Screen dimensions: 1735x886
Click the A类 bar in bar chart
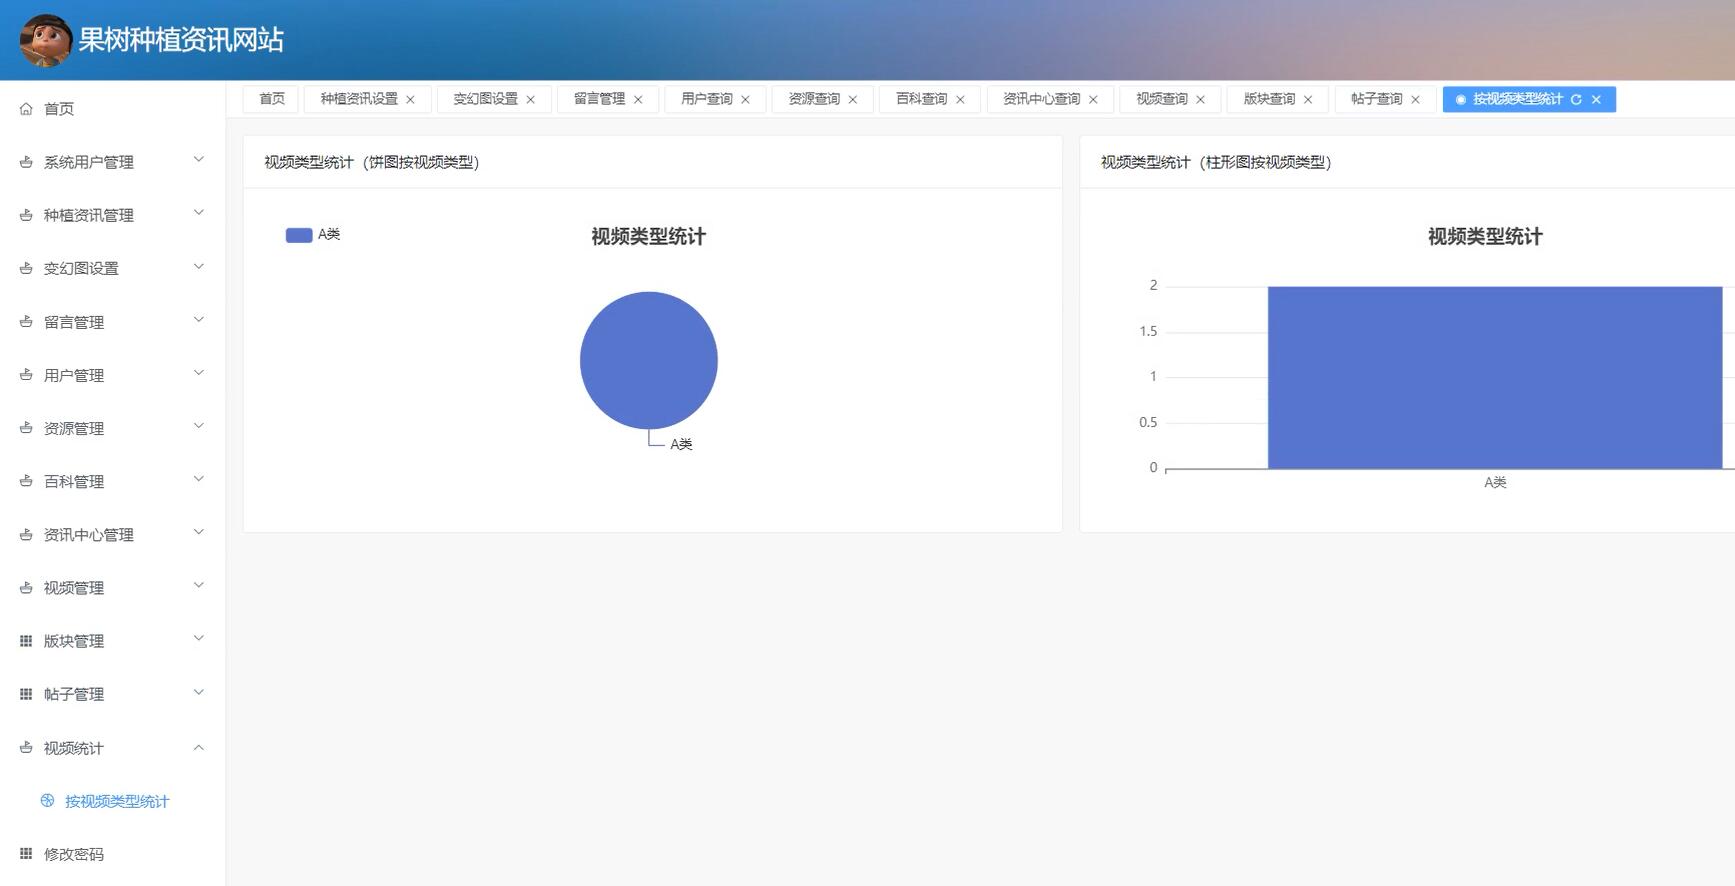click(x=1495, y=378)
